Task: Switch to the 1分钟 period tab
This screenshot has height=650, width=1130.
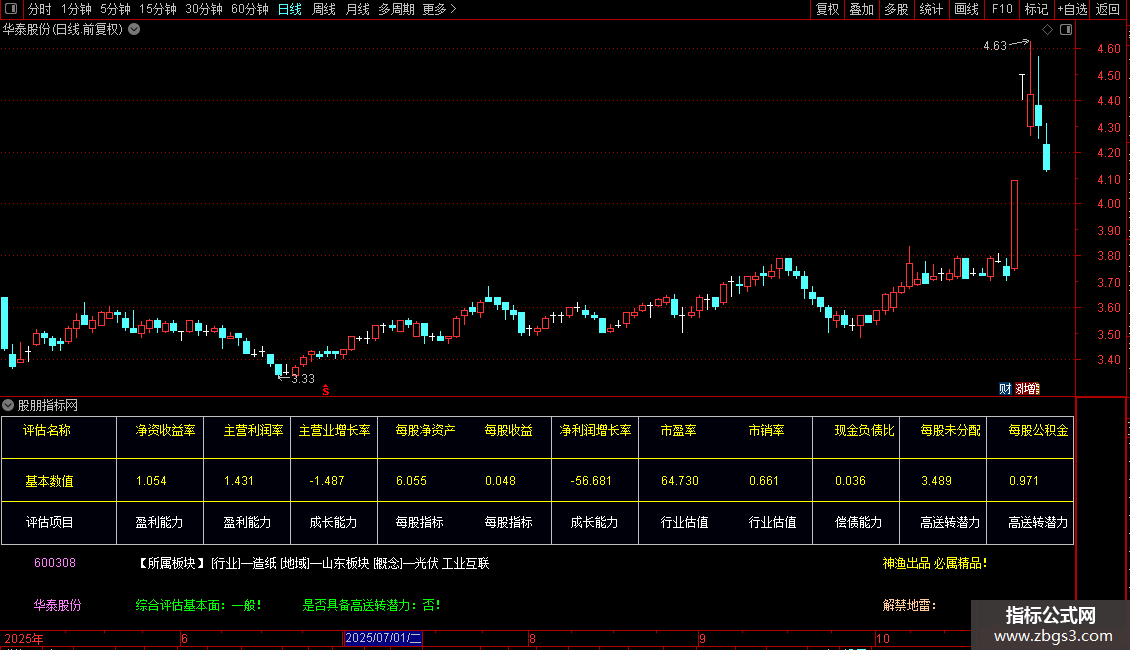Action: pos(76,9)
